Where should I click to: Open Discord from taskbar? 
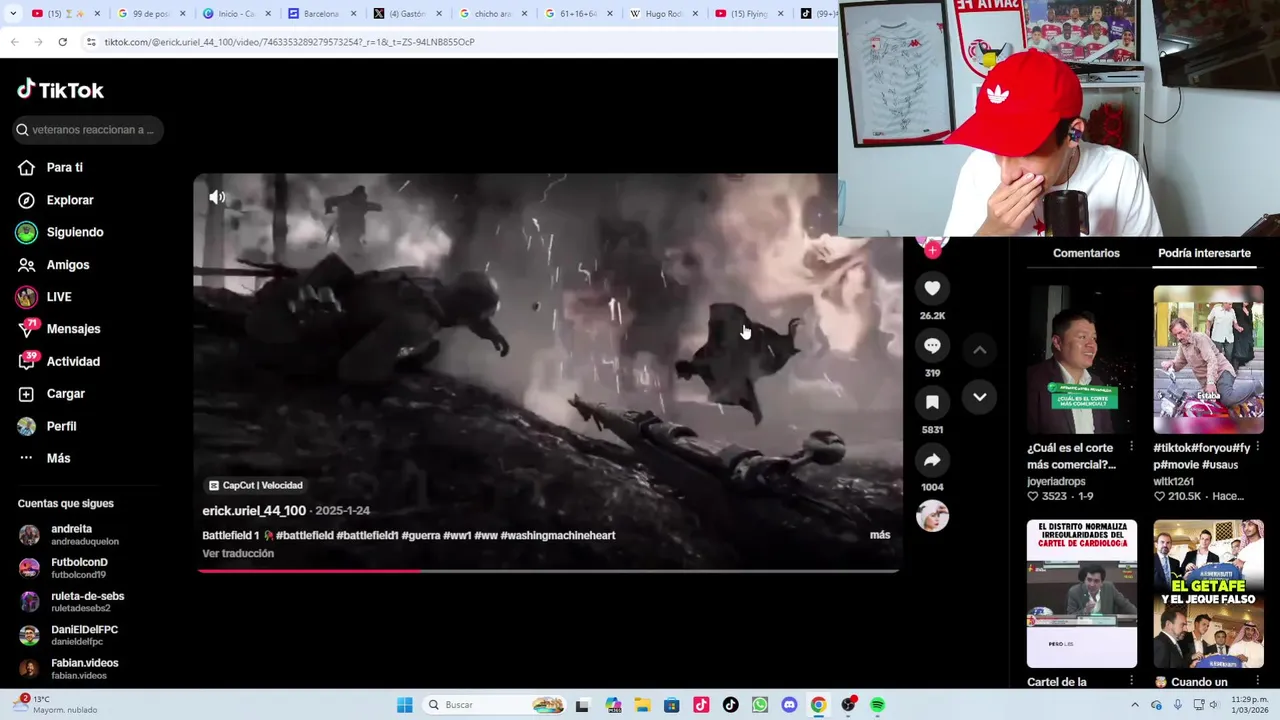pos(789,705)
